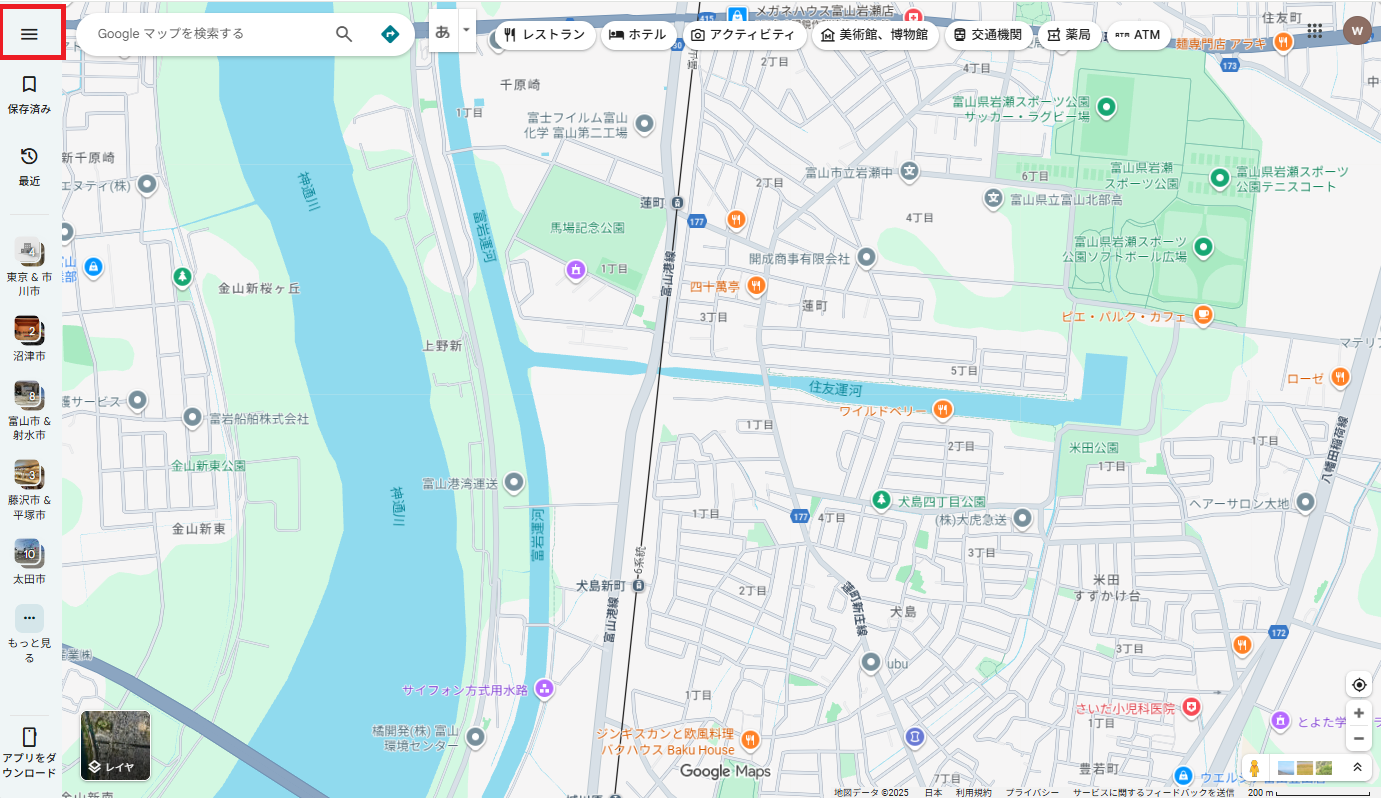Select the Pegman street view figure
This screenshot has height=798, width=1381.
click(1253, 767)
